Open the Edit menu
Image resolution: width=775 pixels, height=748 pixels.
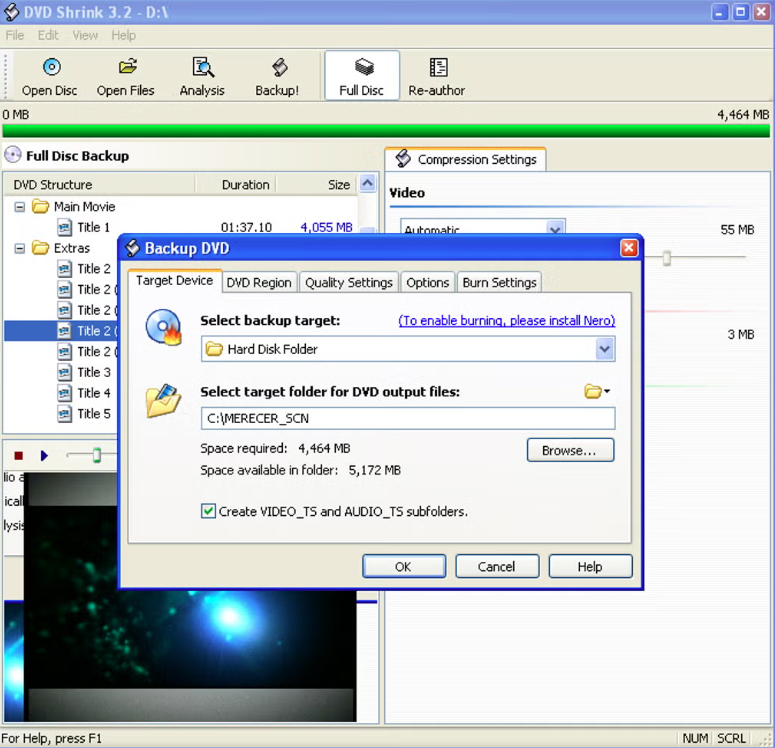pos(48,36)
